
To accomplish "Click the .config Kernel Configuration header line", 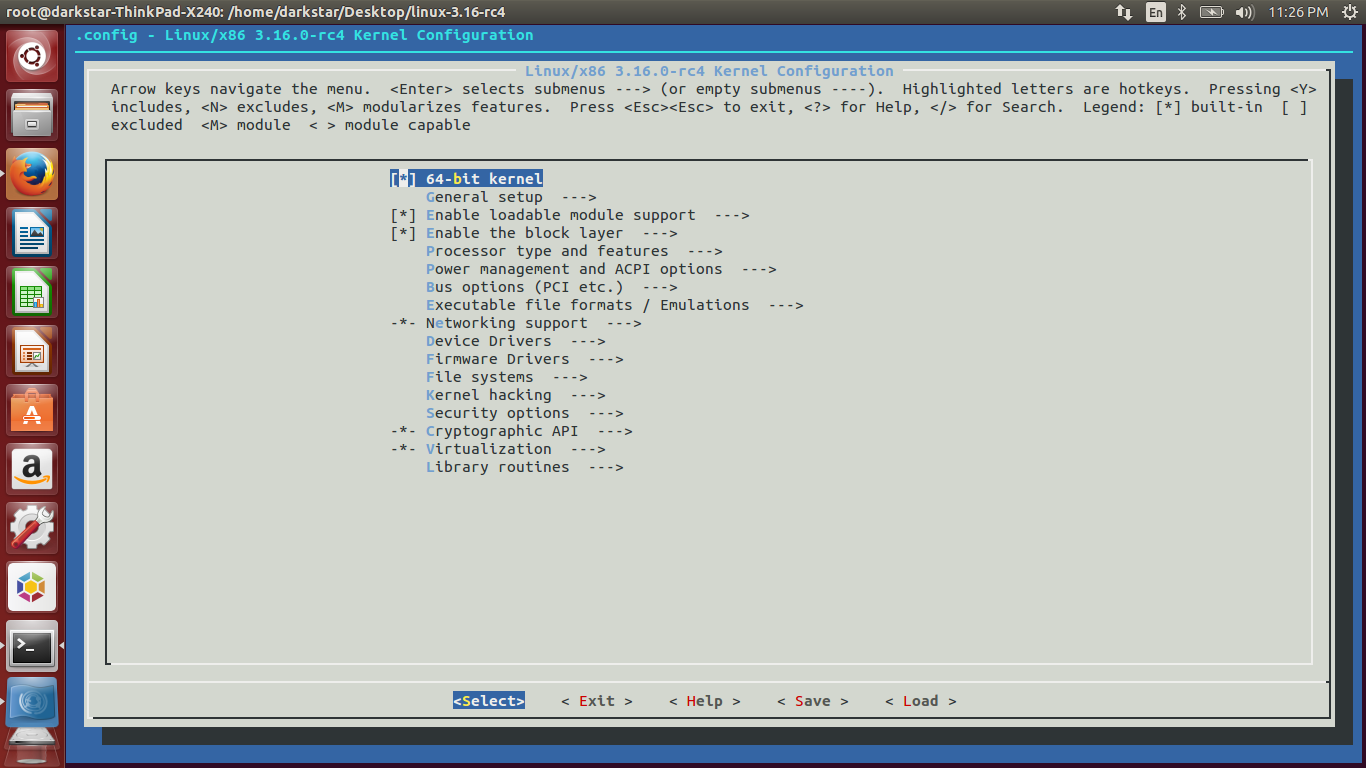I will click(305, 35).
